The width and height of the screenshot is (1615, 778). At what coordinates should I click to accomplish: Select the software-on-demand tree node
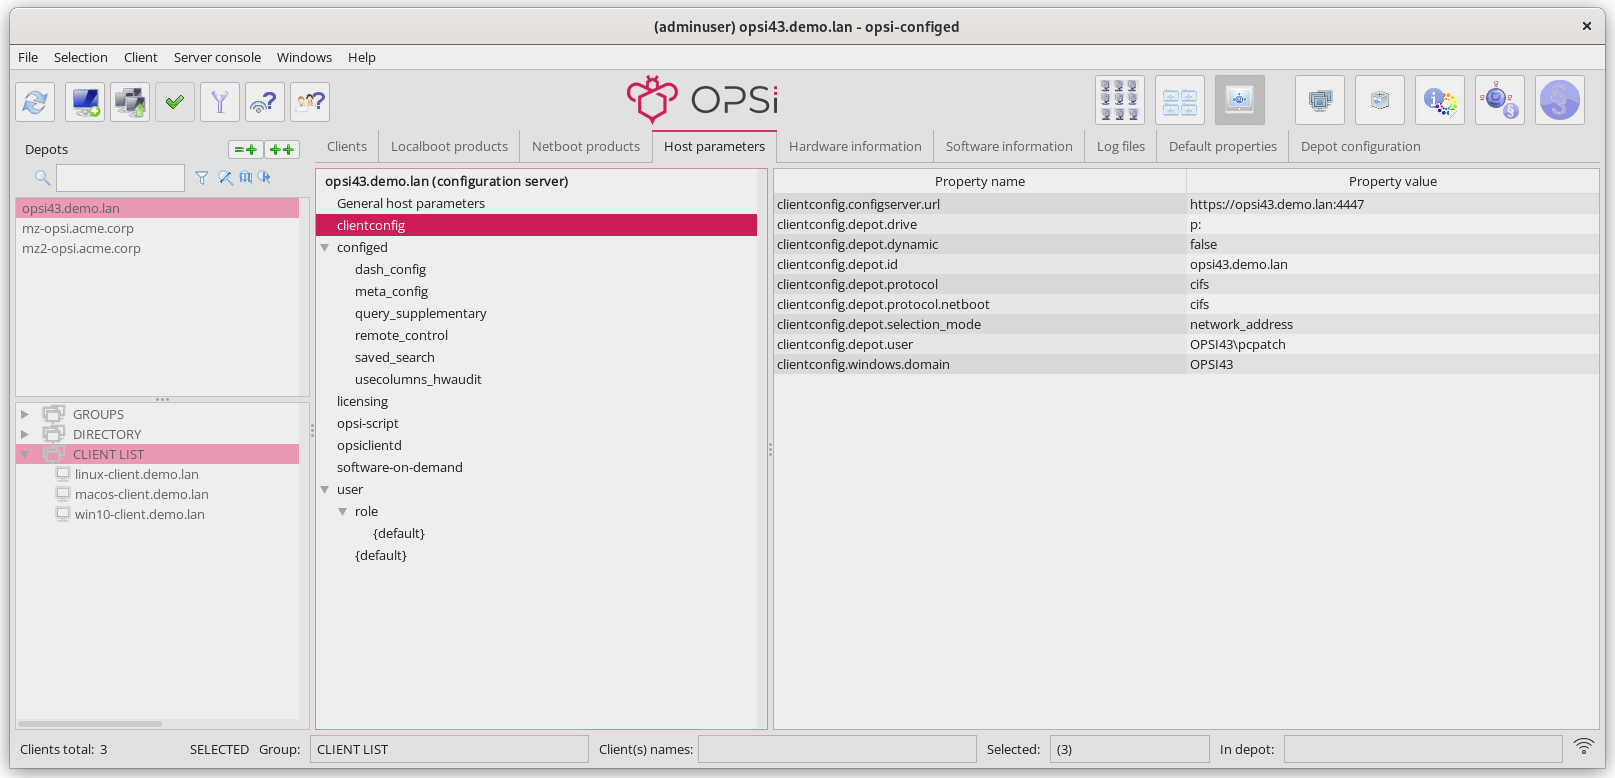coord(400,467)
